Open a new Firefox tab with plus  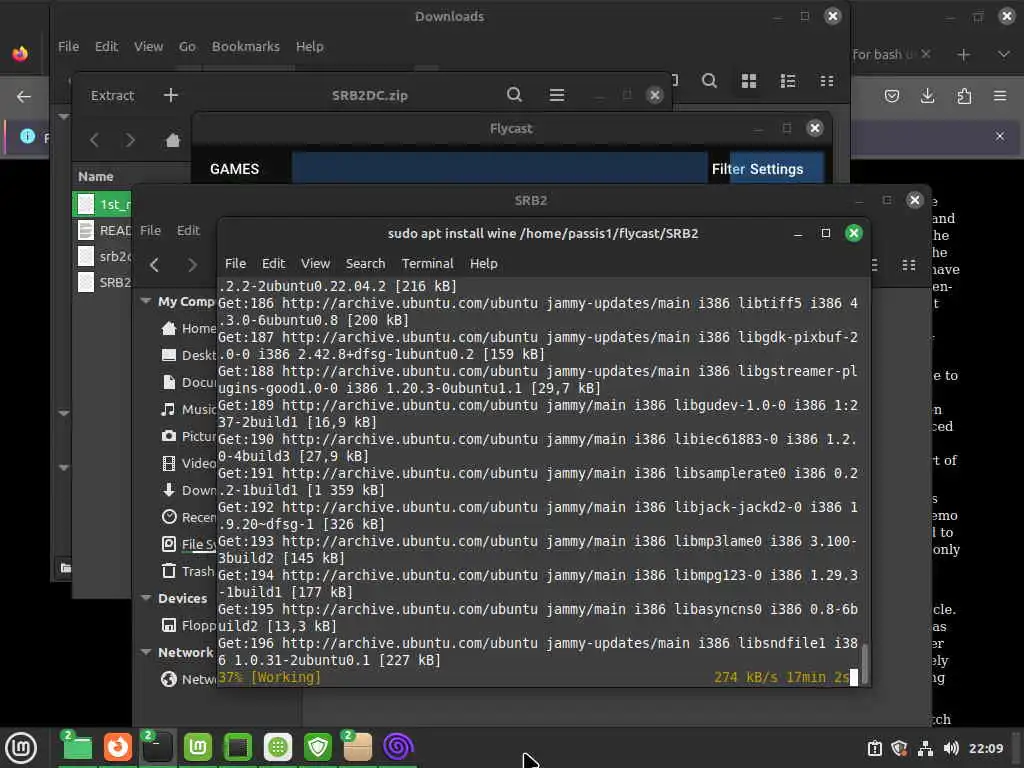click(963, 55)
